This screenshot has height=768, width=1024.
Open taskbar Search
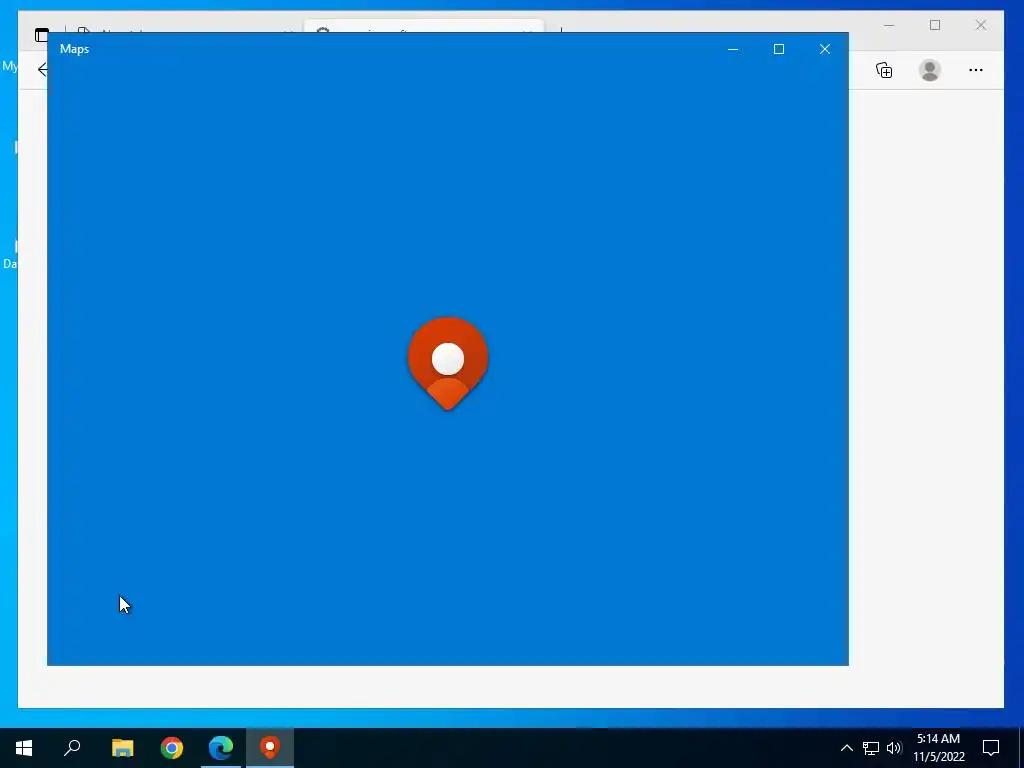coord(72,747)
